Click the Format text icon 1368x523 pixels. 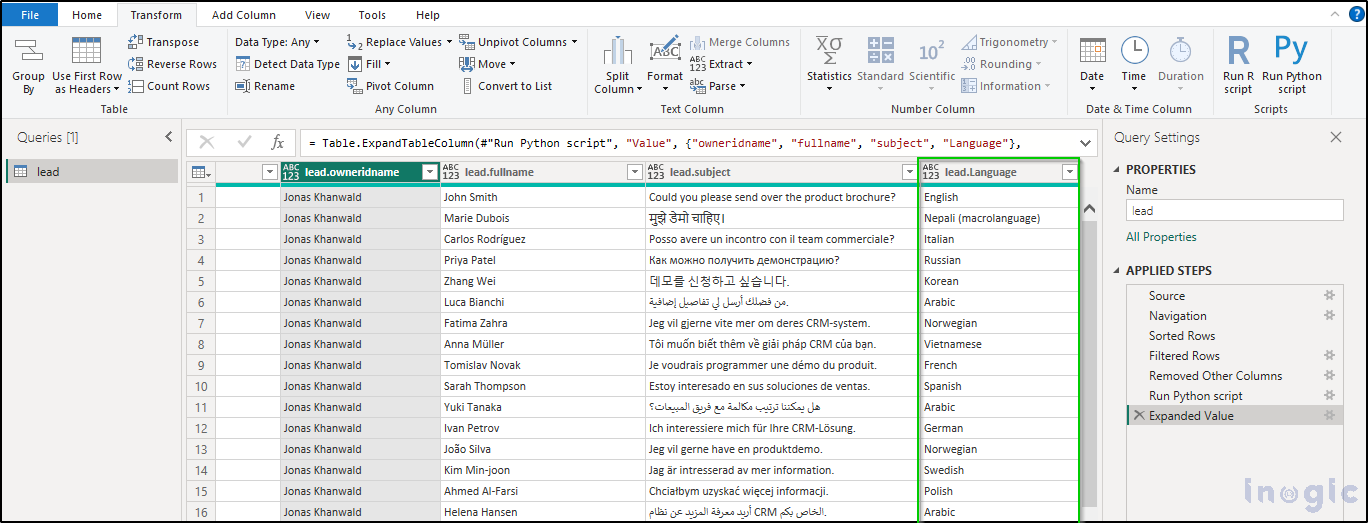pos(664,51)
